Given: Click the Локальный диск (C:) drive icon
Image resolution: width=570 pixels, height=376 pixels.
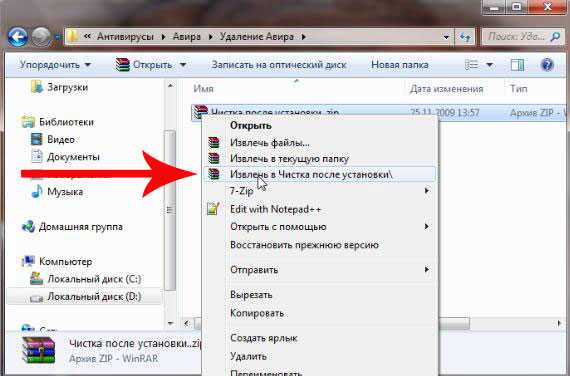Looking at the screenshot, I should click(x=37, y=279).
